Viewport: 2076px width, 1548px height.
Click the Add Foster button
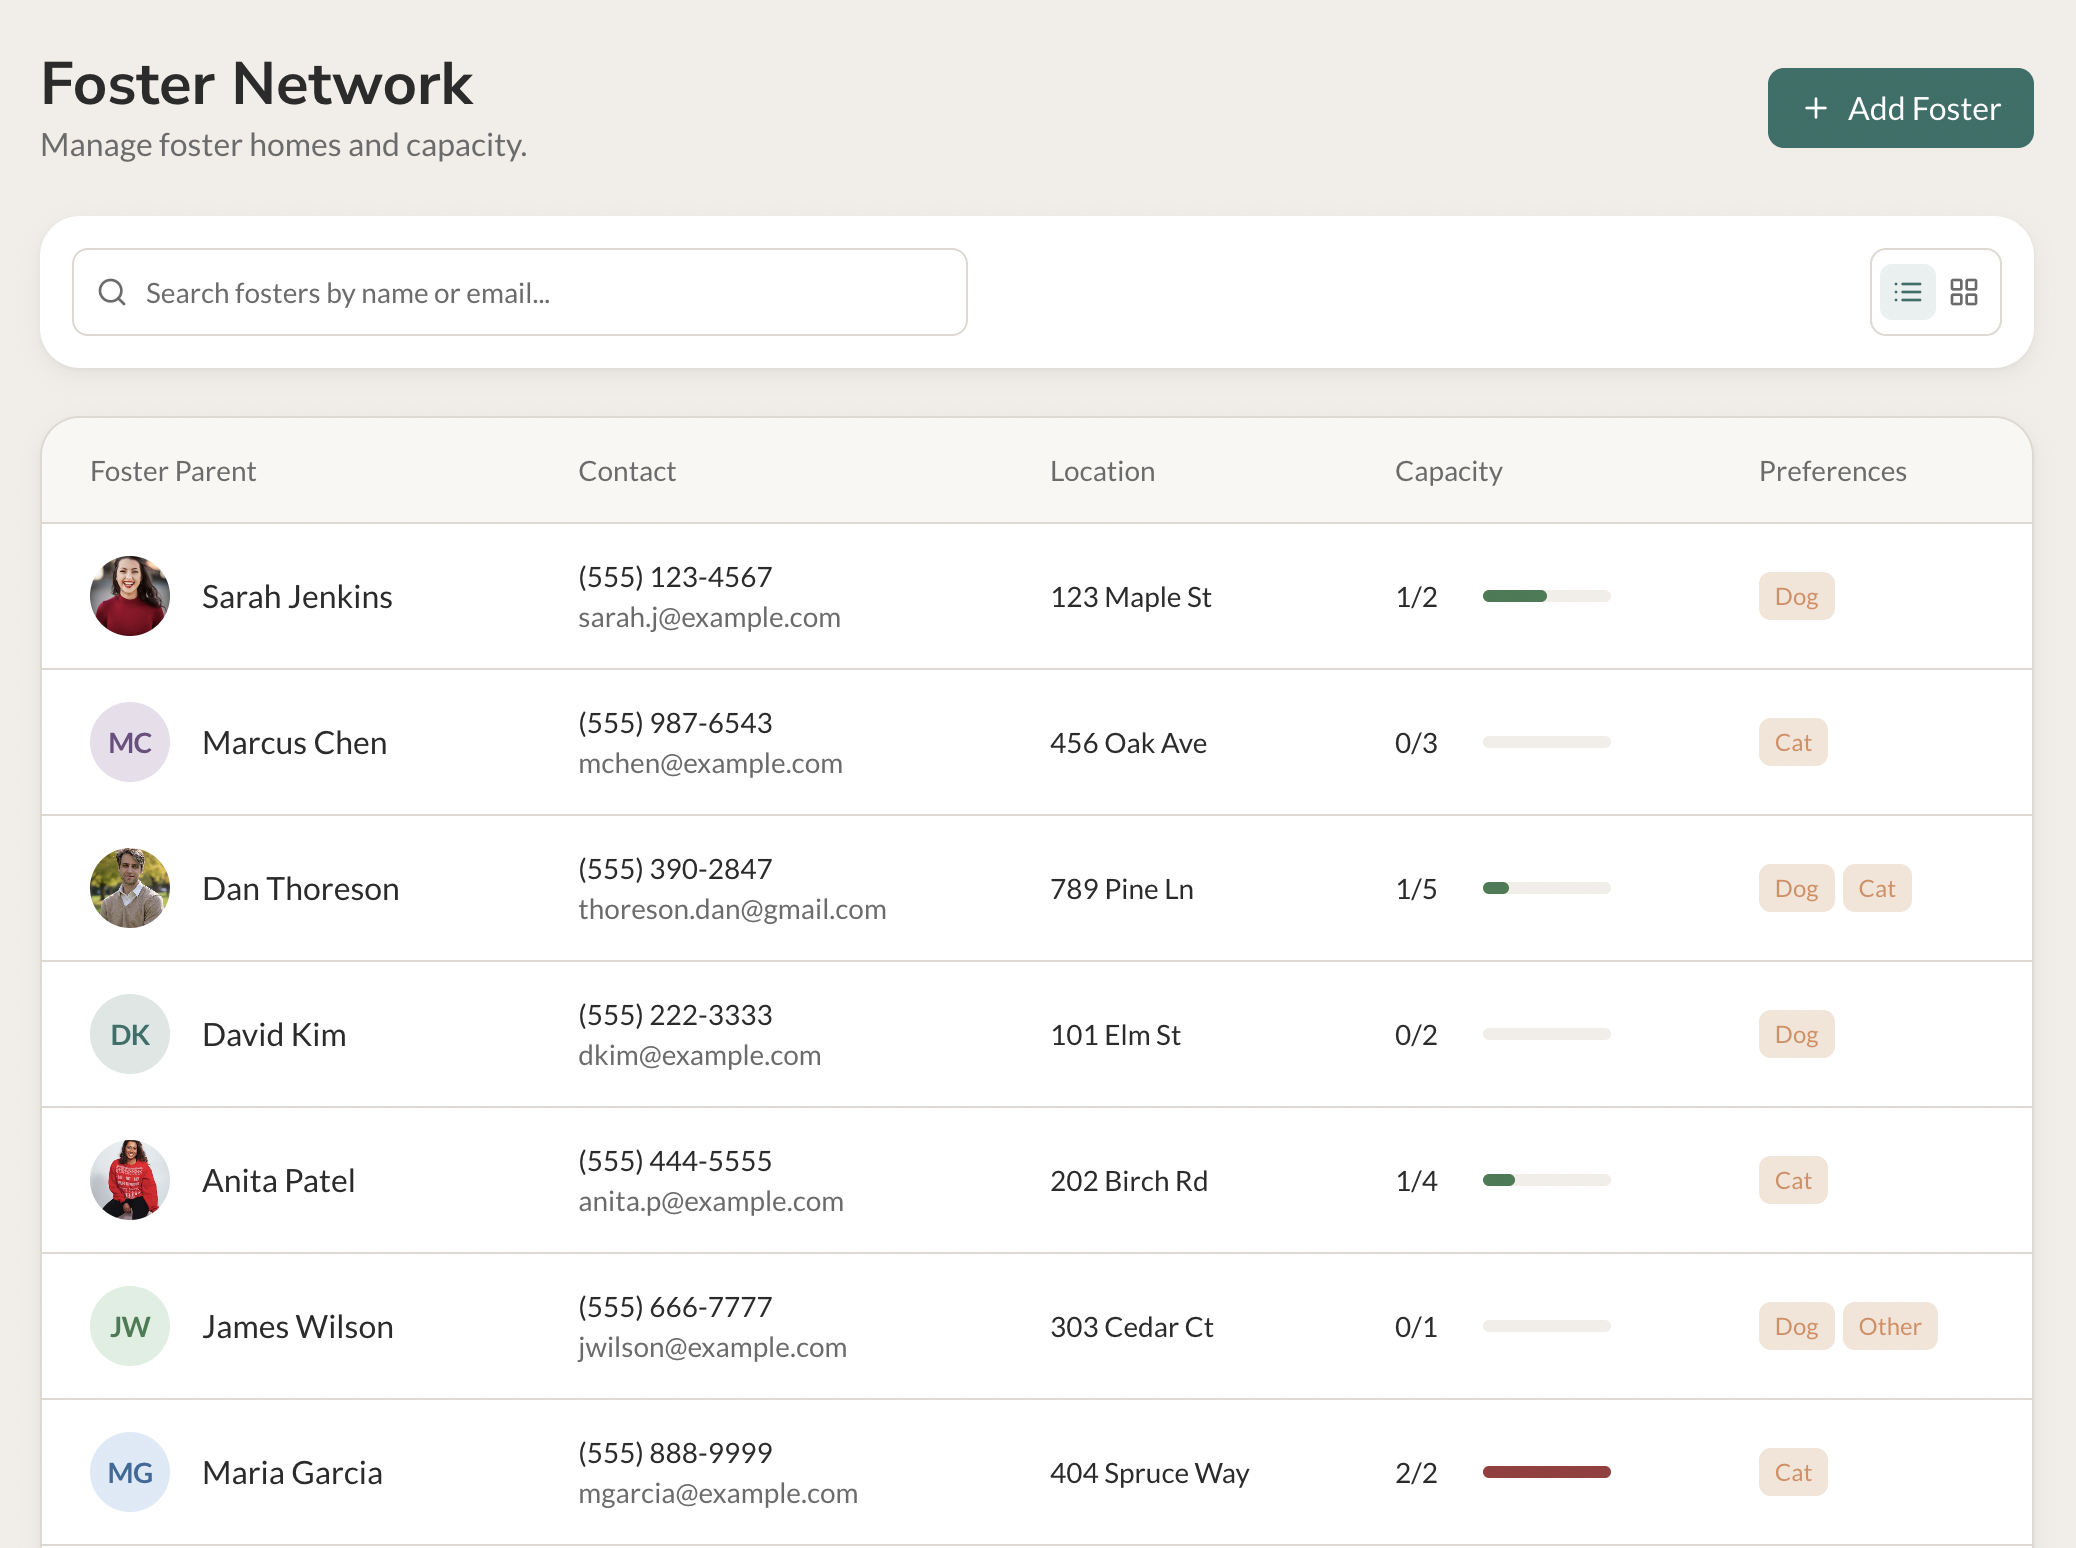[1900, 108]
